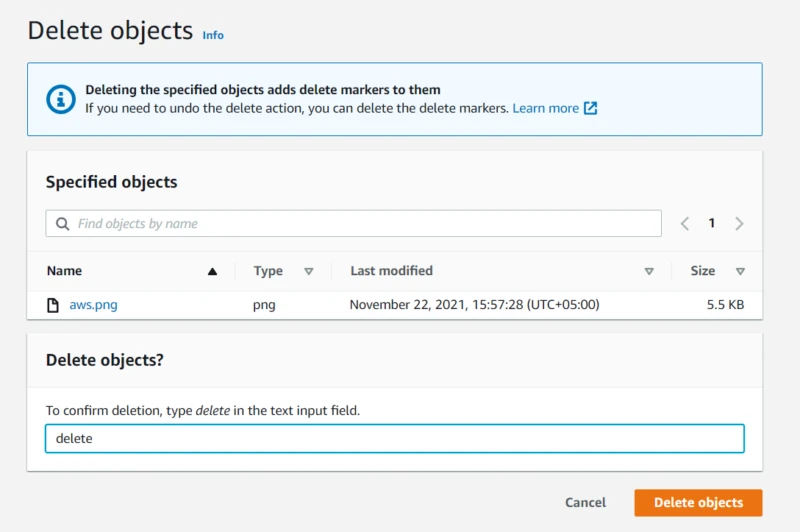The height and width of the screenshot is (532, 800).
Task: Click the Delete objects? section heading
Action: pyautogui.click(x=105, y=360)
